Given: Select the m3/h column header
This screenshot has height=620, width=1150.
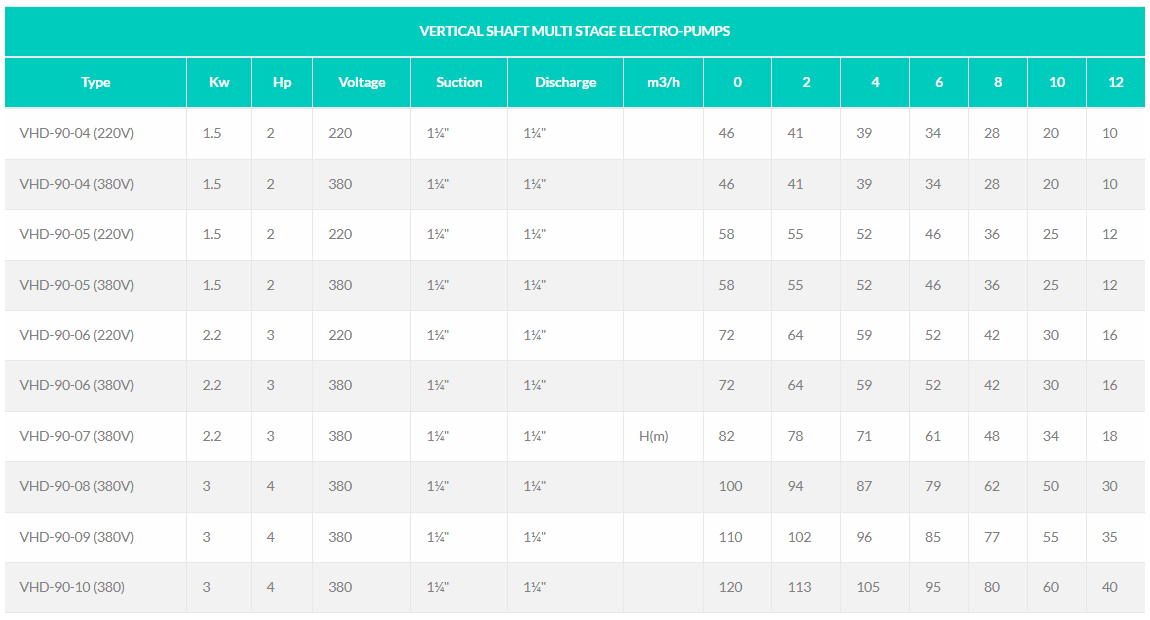Looking at the screenshot, I should 663,82.
